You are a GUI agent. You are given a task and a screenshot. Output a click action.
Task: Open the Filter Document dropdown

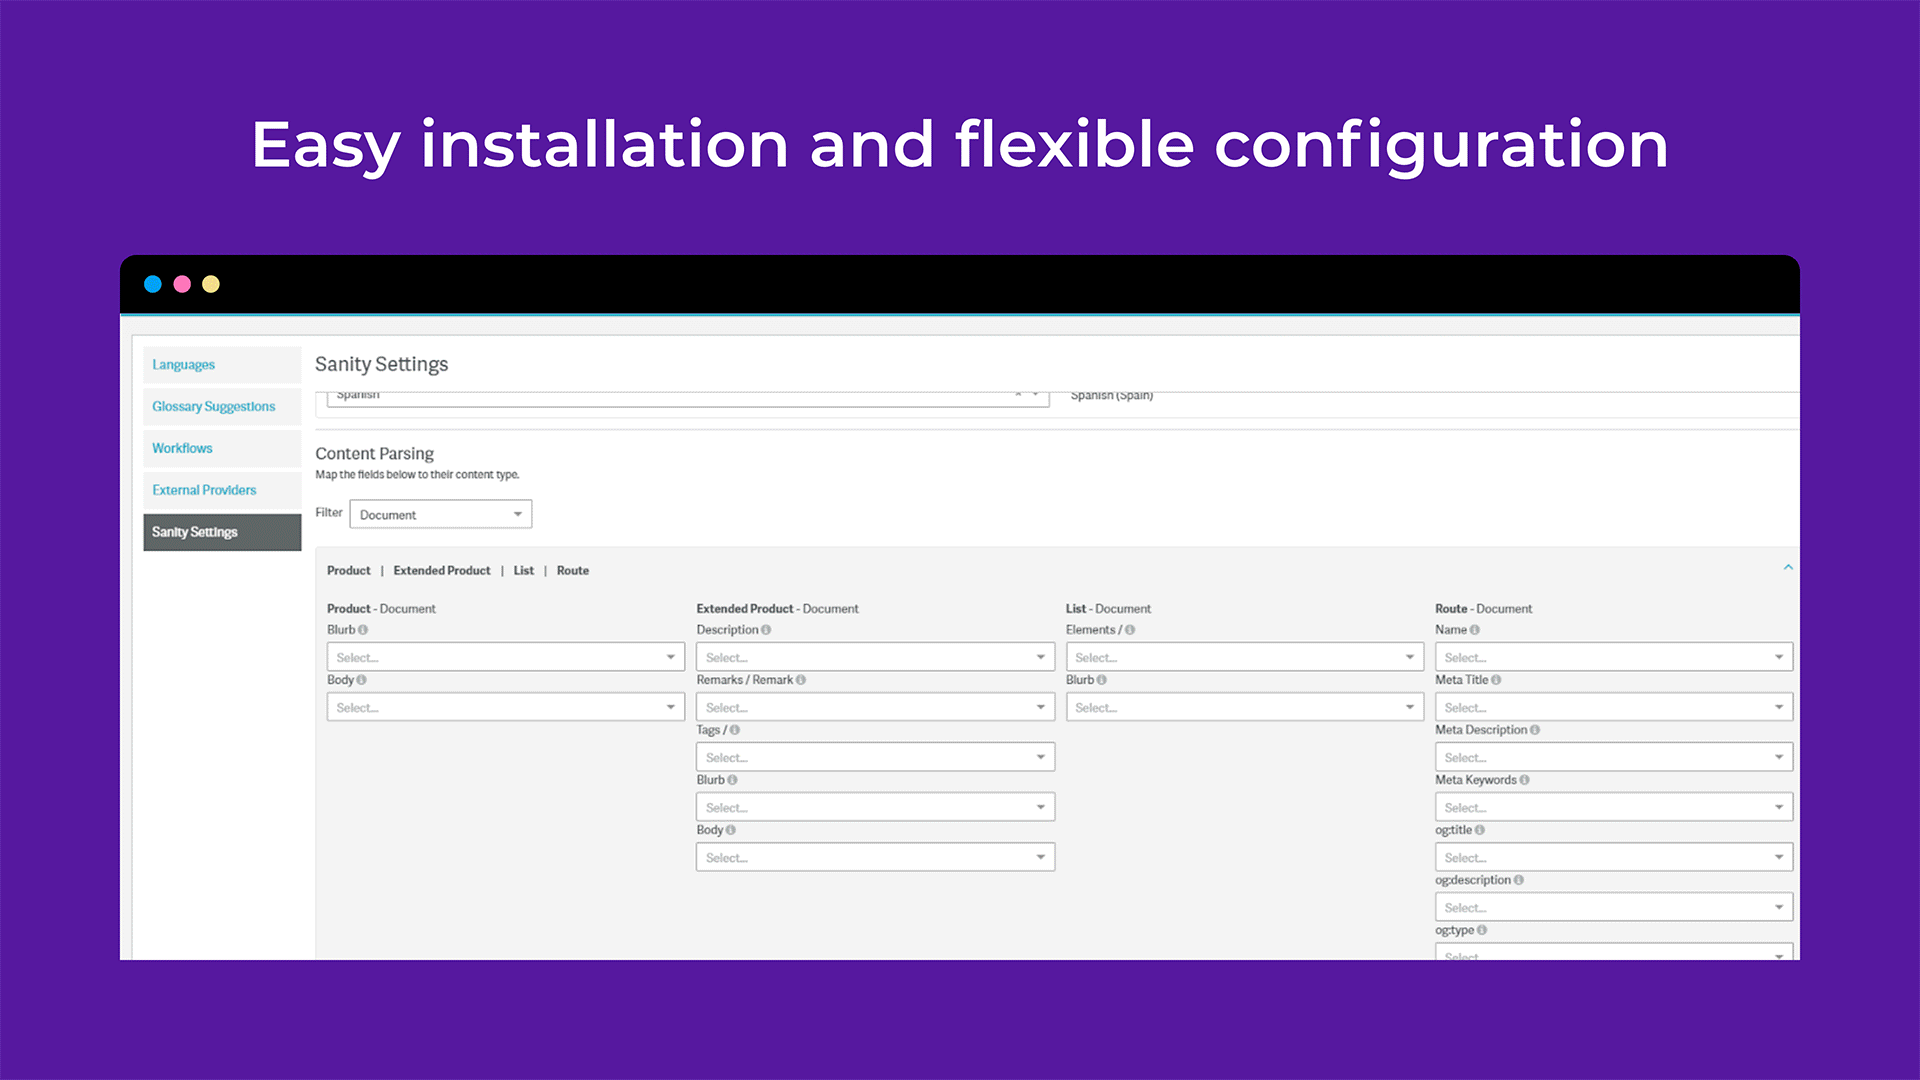click(x=440, y=514)
